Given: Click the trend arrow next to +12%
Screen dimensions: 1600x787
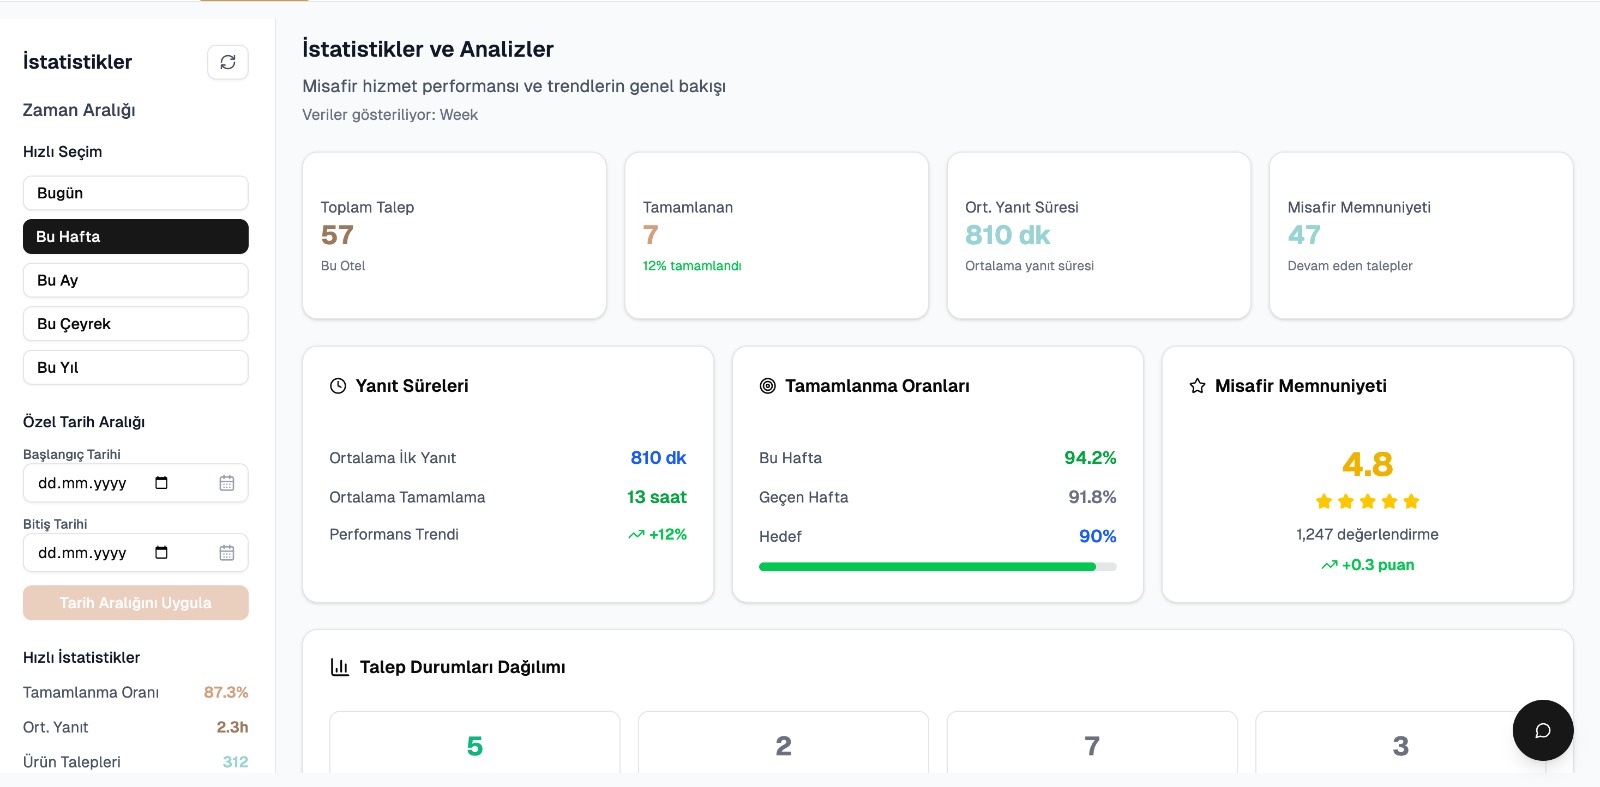Looking at the screenshot, I should (x=636, y=535).
